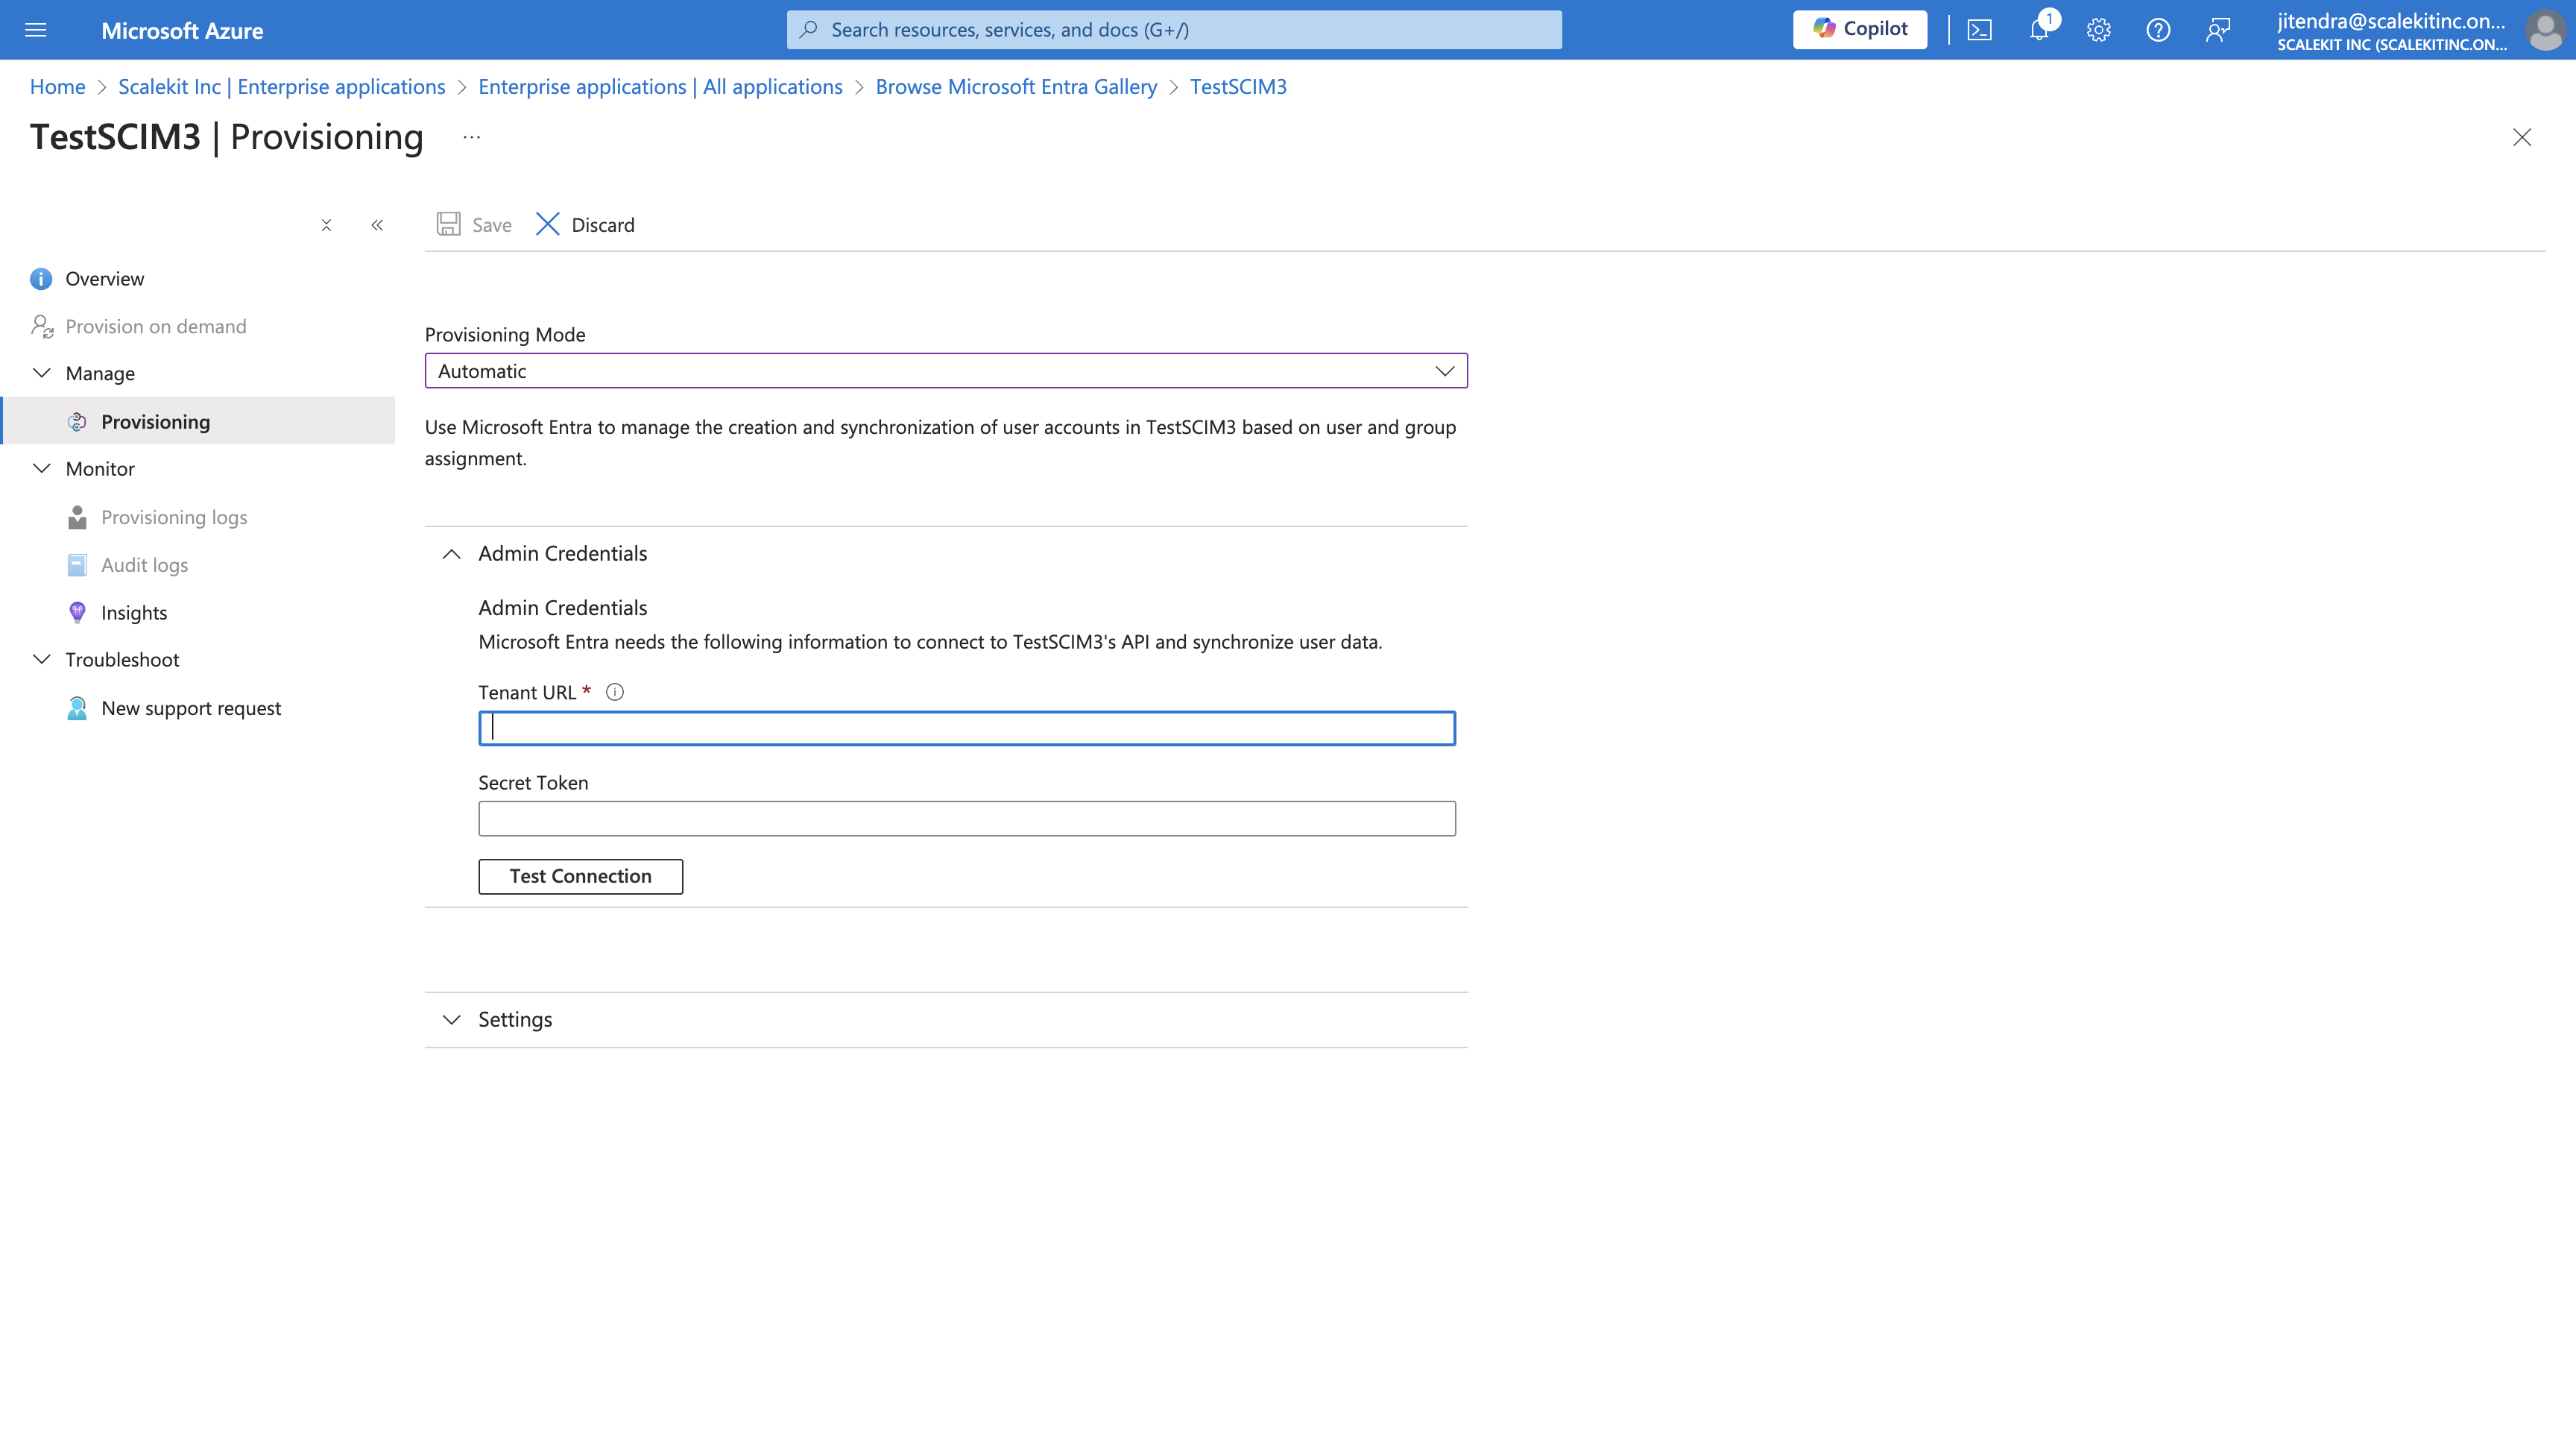Click the Admin Credentials section header text

(x=562, y=553)
